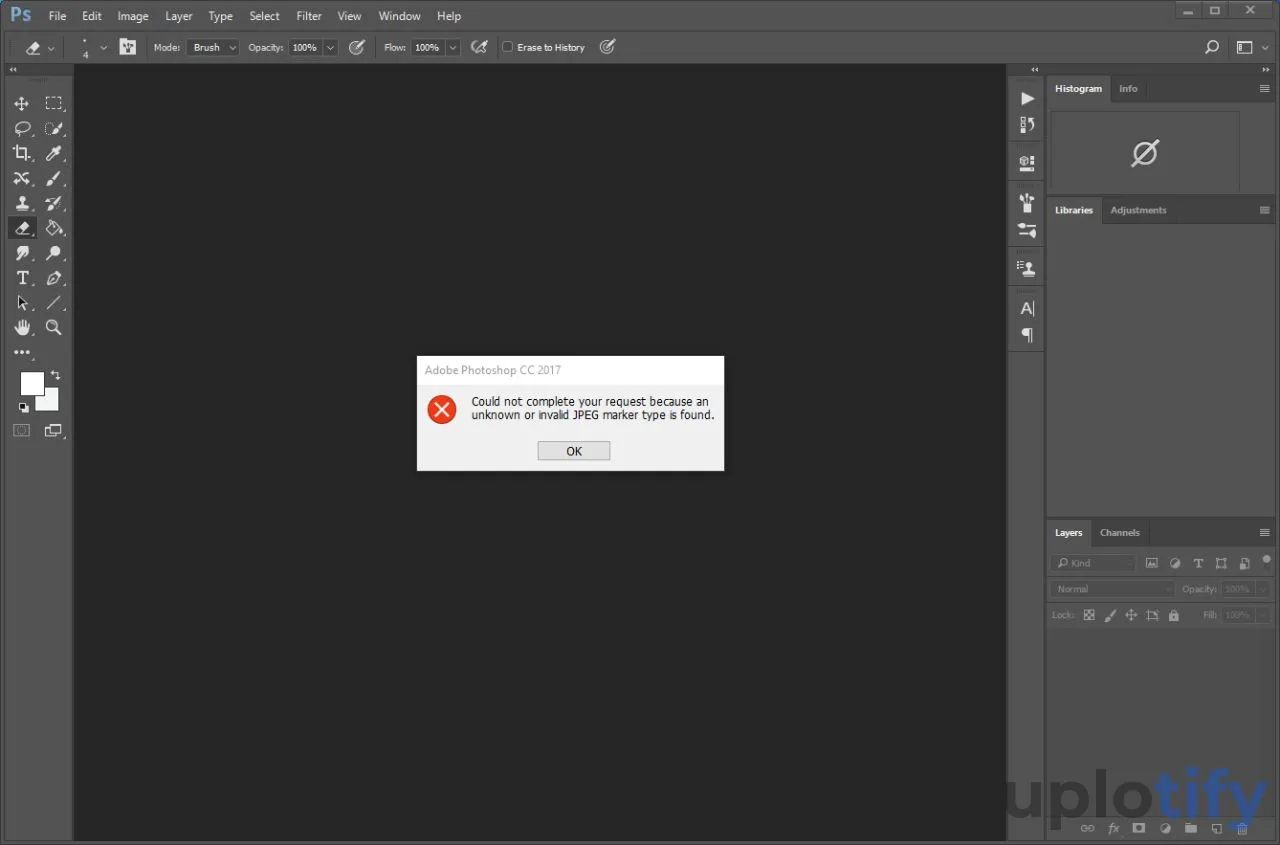Filter for shape layers in Layers panel
The image size is (1280, 845).
1221,563
